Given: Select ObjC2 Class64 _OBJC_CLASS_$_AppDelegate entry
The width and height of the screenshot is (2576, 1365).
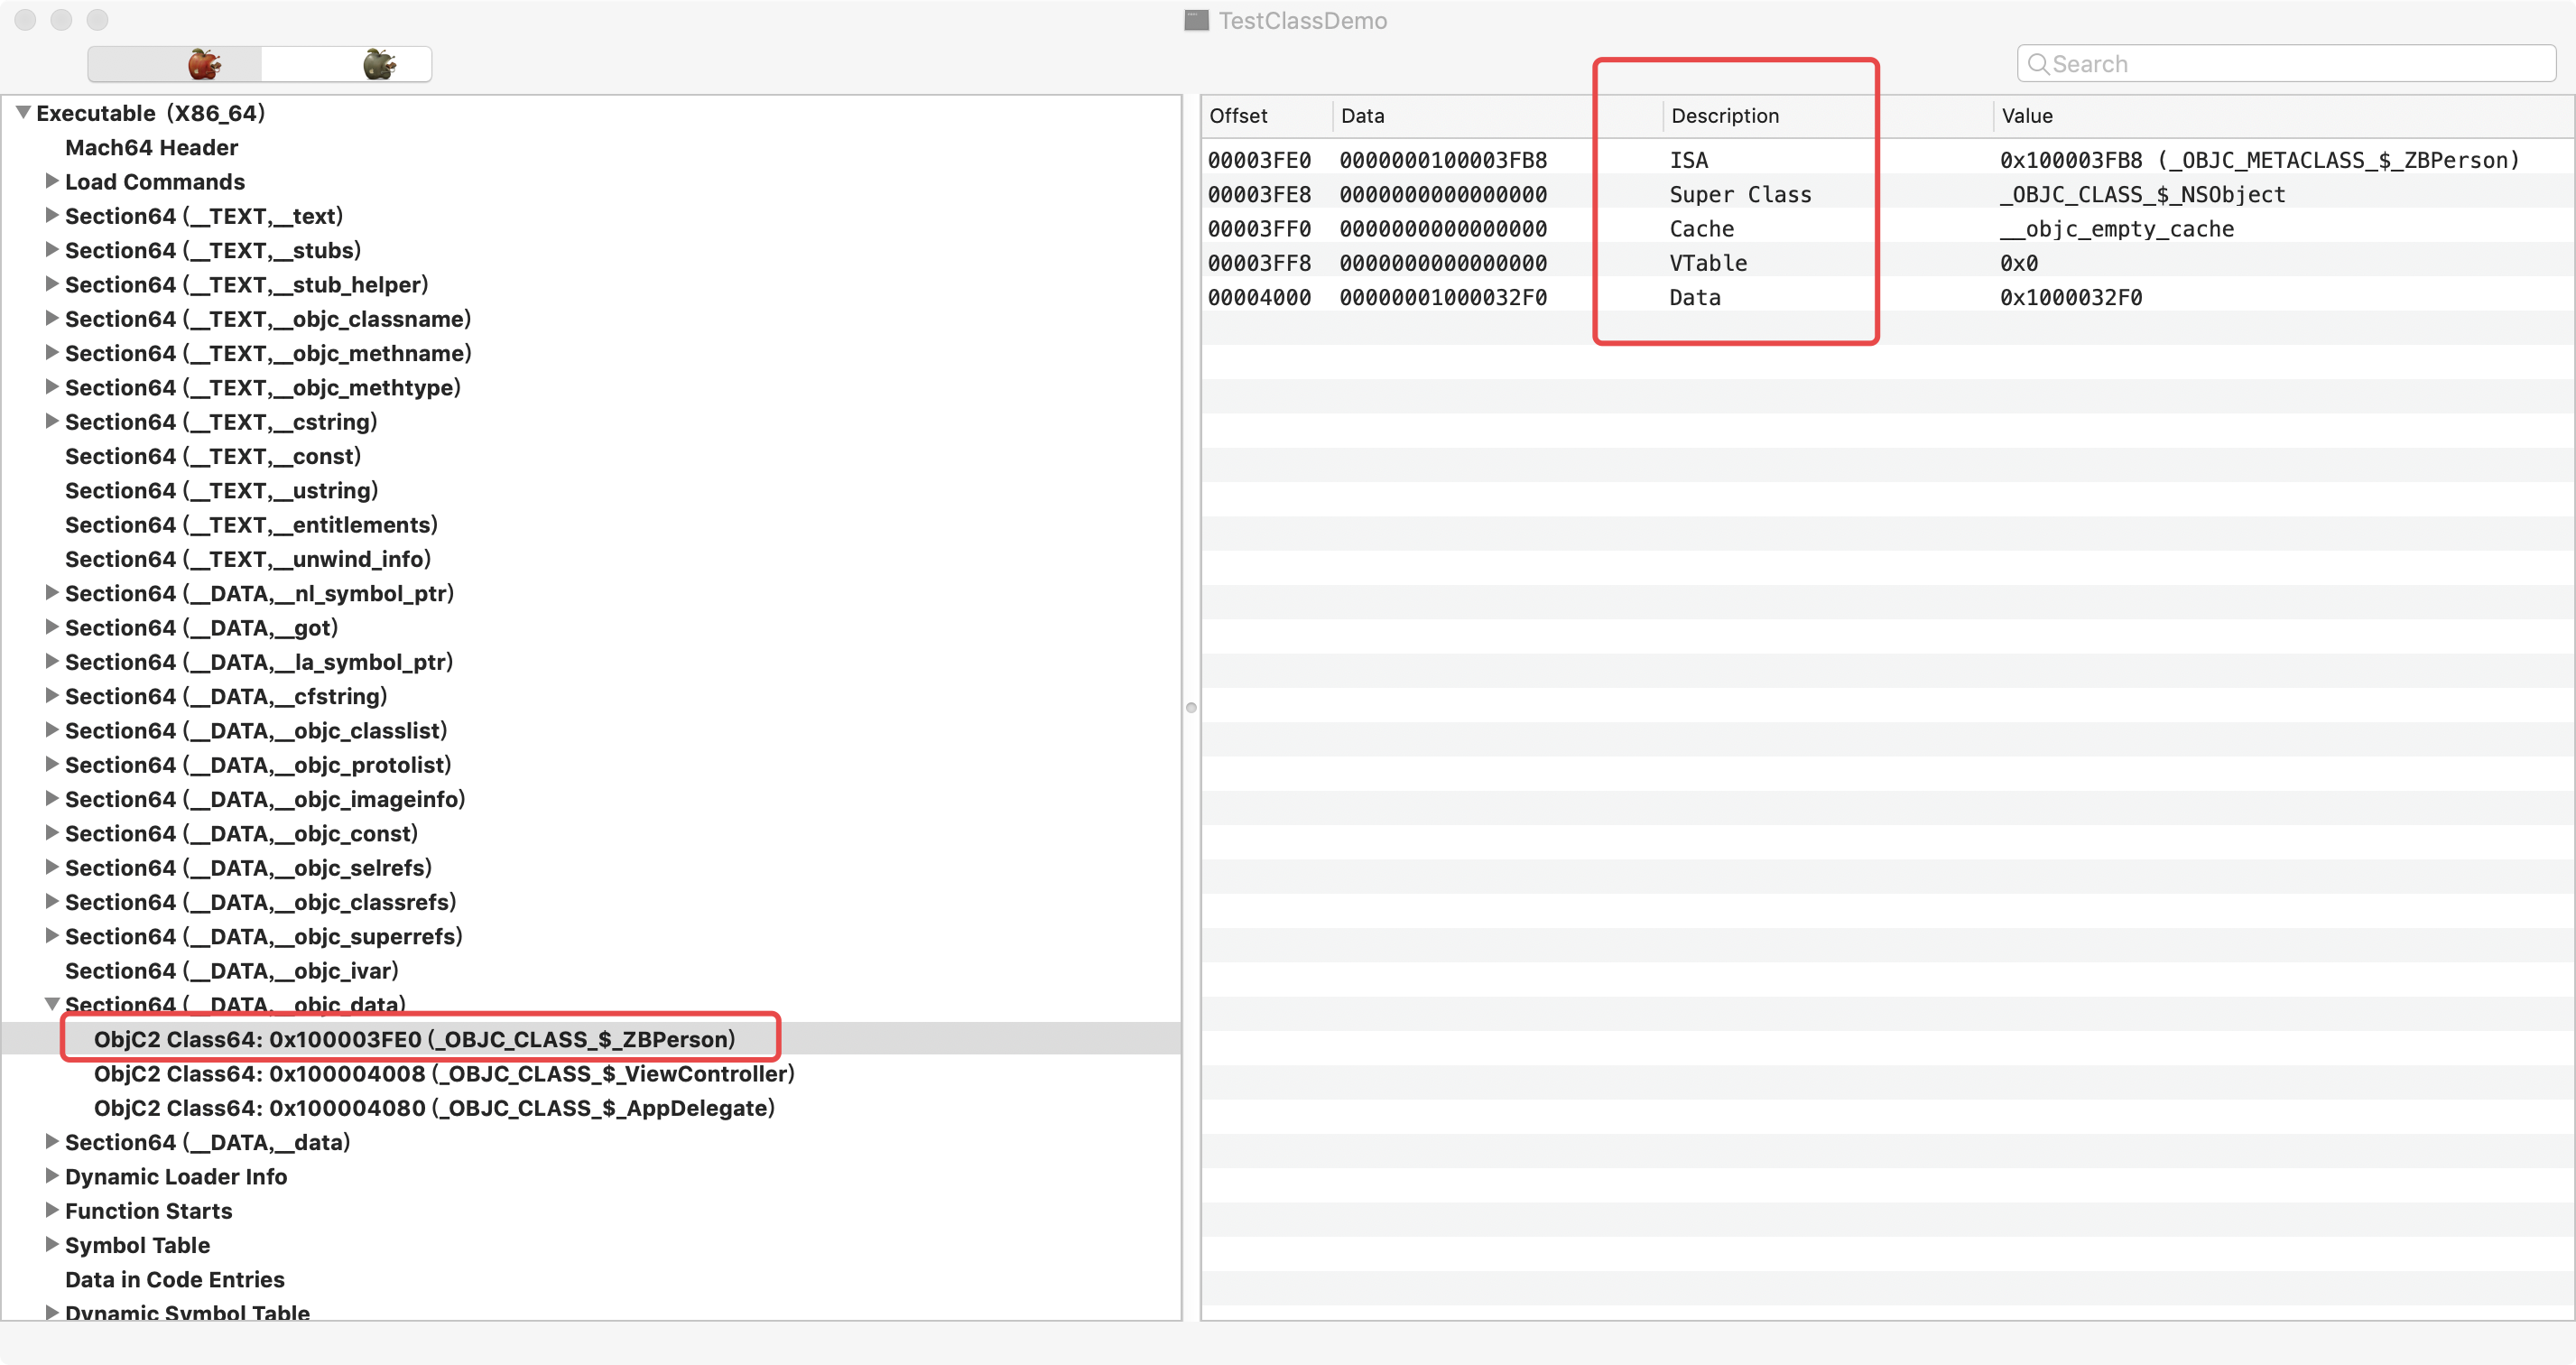Looking at the screenshot, I should point(433,1108).
